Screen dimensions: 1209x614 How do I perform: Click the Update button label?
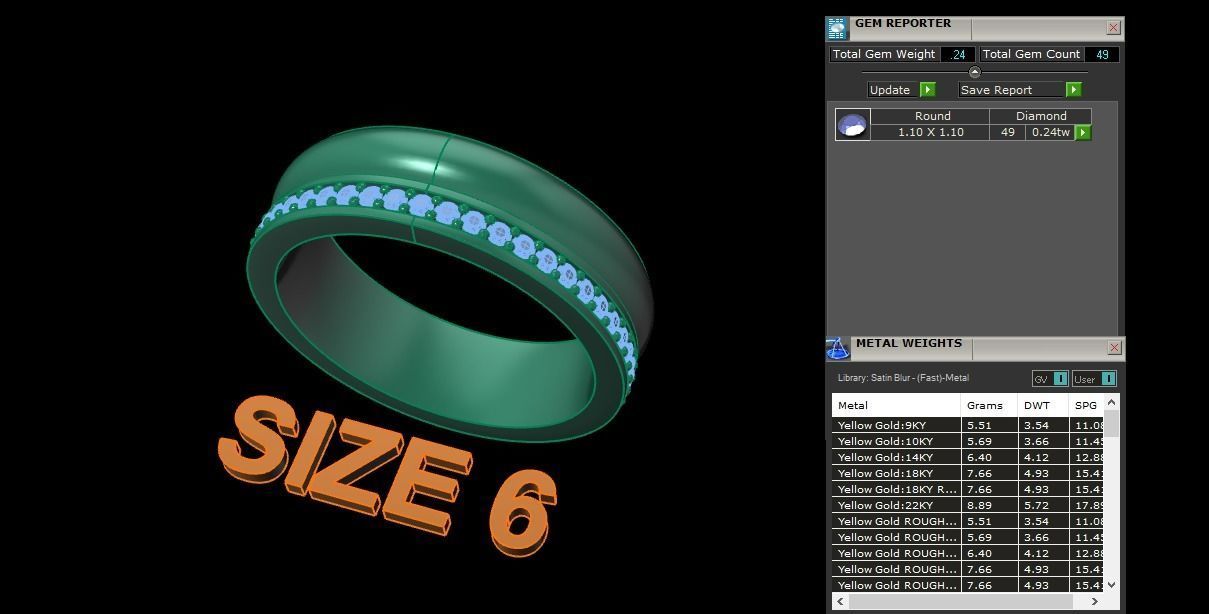point(890,90)
